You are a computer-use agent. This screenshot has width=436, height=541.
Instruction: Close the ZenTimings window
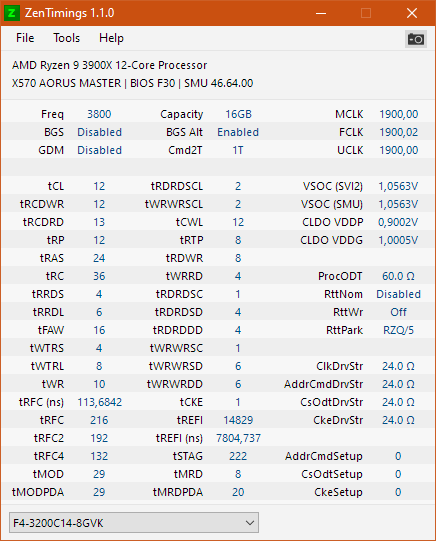(x=412, y=13)
